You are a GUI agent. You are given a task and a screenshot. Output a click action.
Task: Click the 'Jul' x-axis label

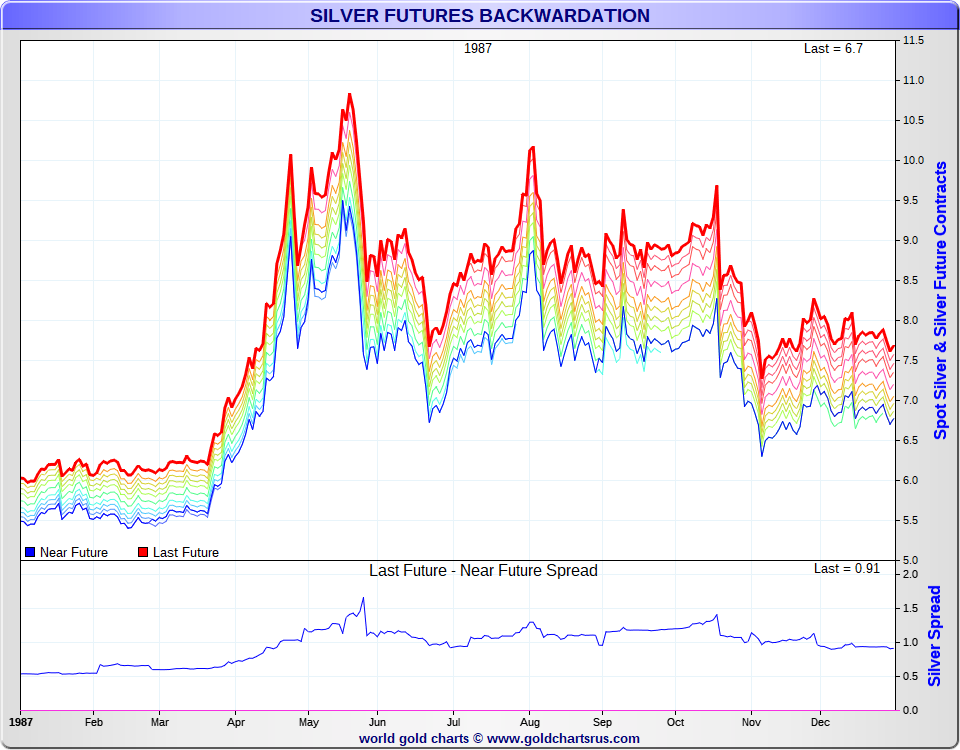pyautogui.click(x=453, y=722)
